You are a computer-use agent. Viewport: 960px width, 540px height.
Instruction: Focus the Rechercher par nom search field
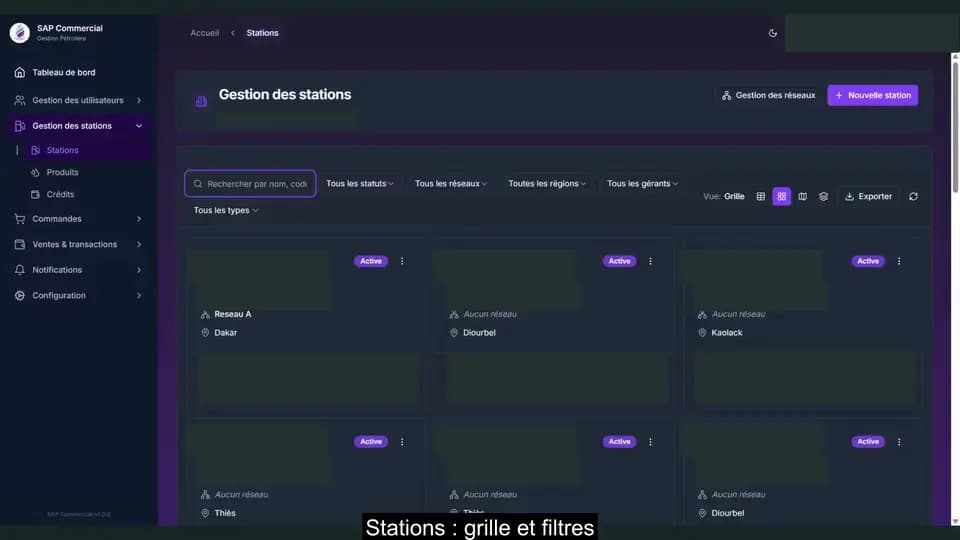[x=250, y=184]
